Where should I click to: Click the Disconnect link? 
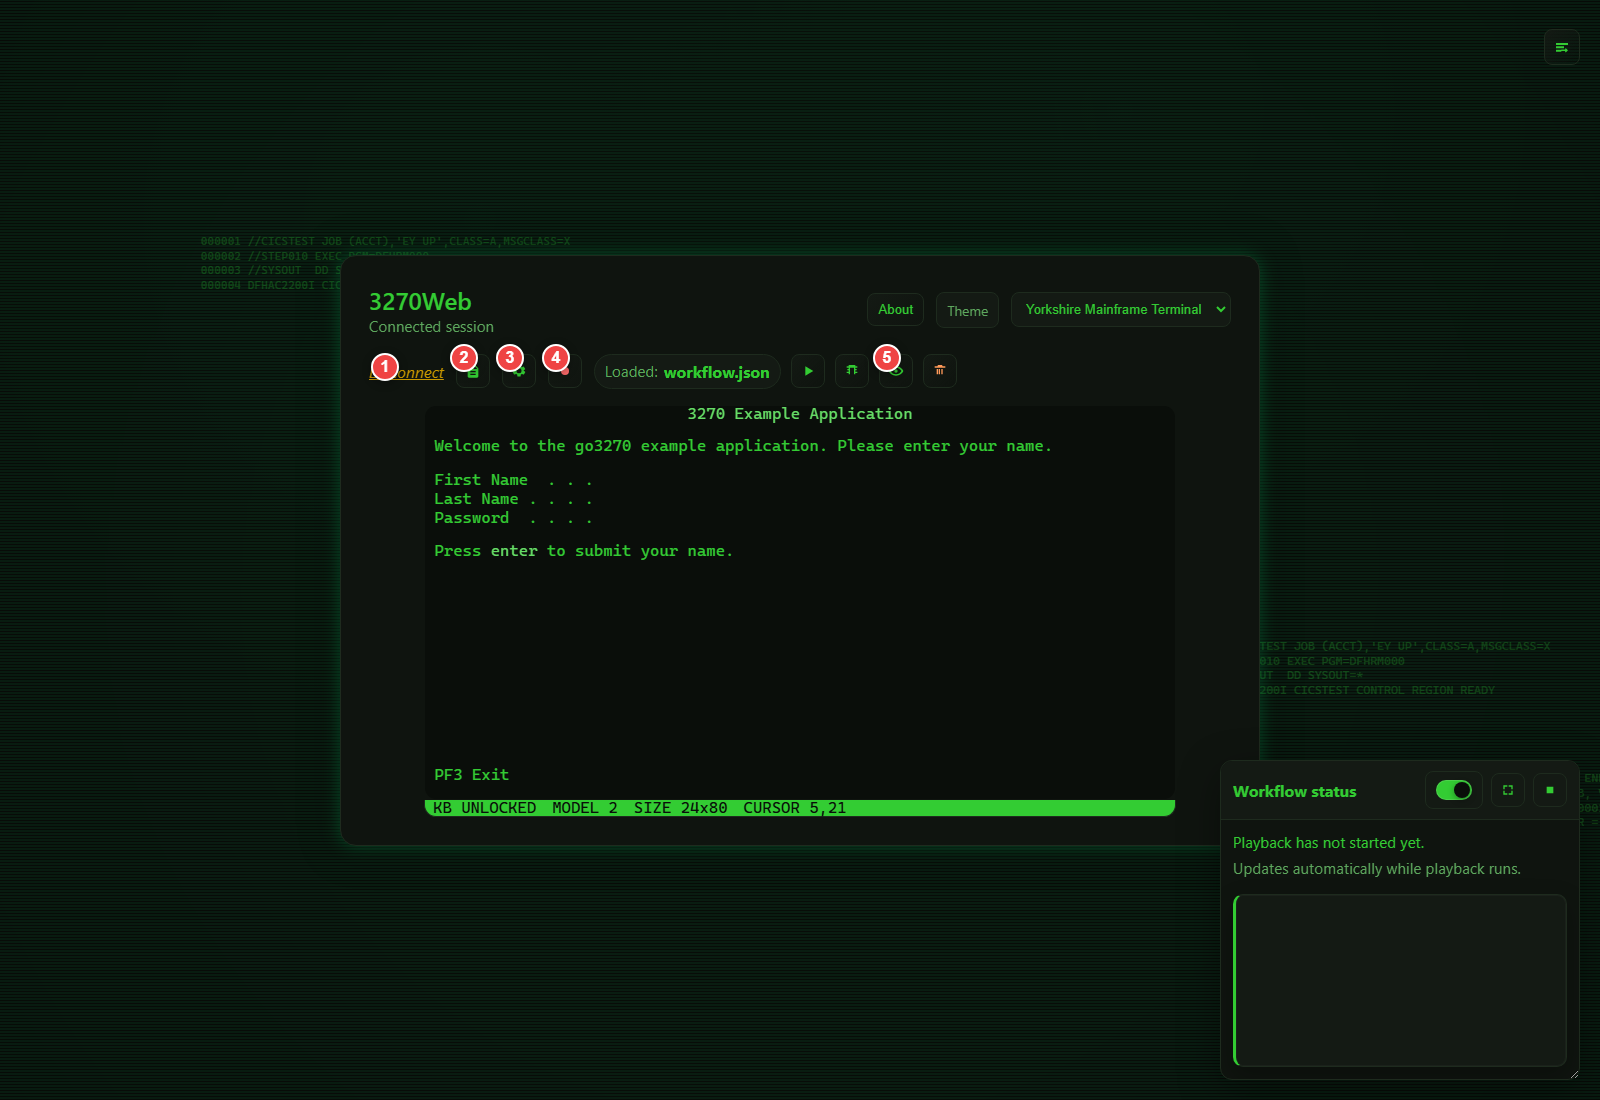tap(406, 372)
